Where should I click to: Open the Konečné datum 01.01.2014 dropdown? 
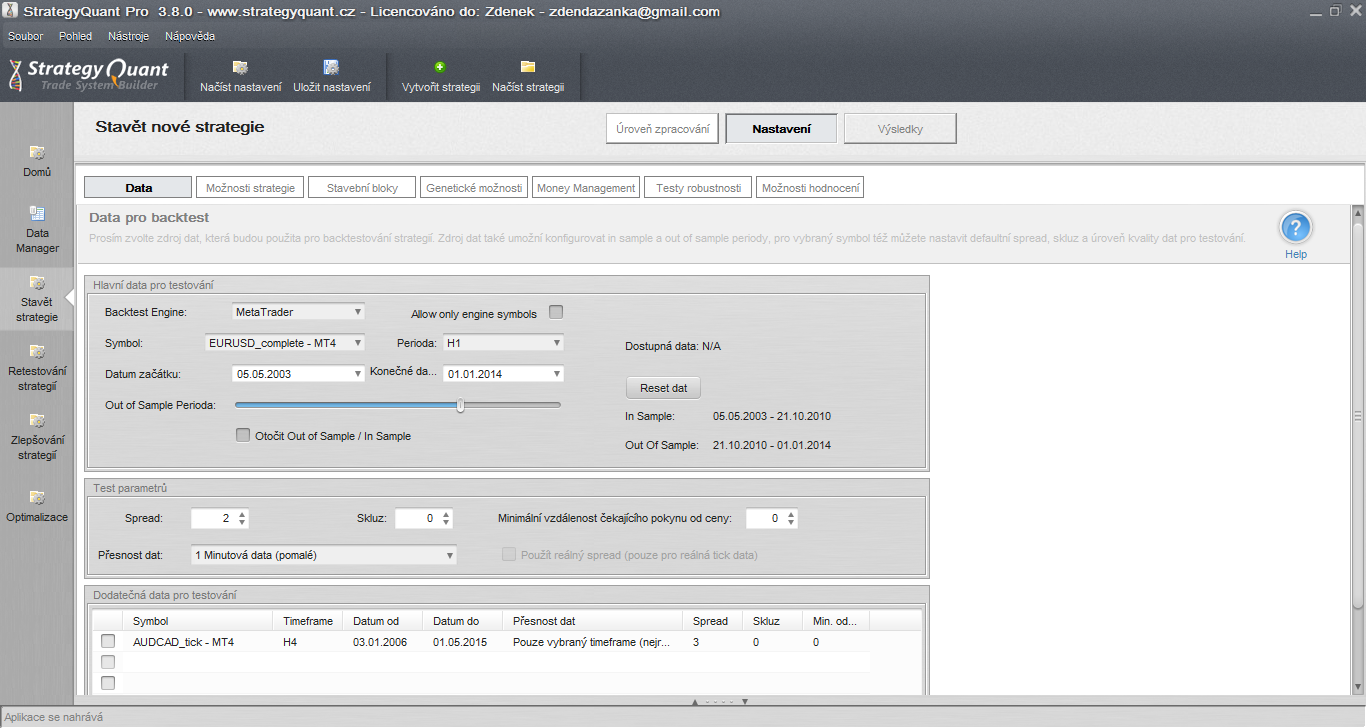[x=504, y=374]
